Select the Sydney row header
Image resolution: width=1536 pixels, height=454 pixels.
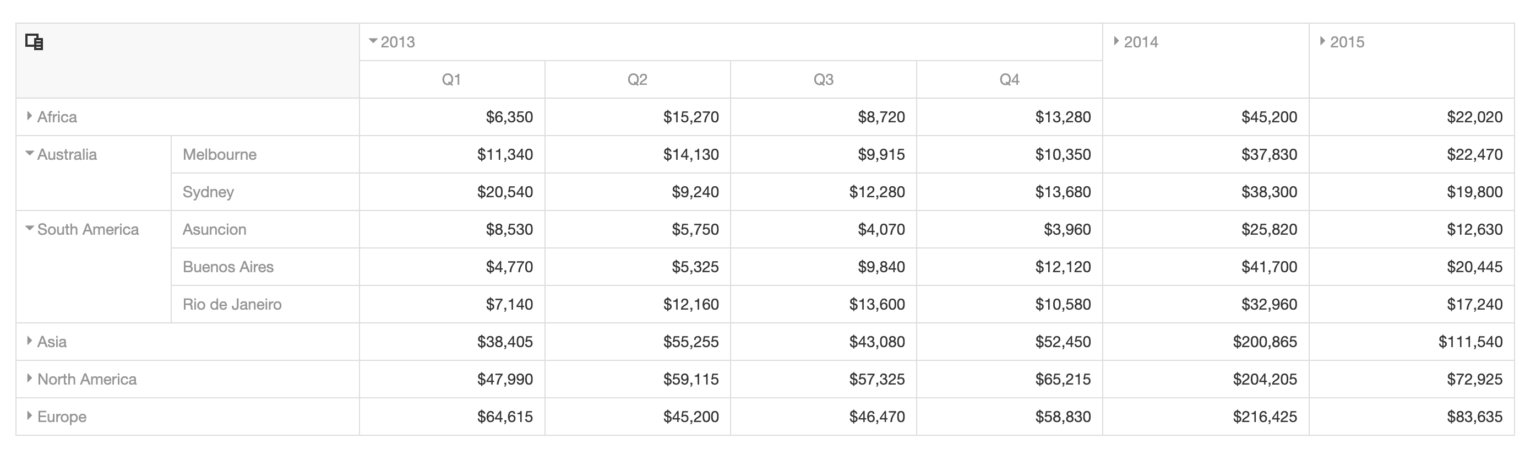[208, 192]
